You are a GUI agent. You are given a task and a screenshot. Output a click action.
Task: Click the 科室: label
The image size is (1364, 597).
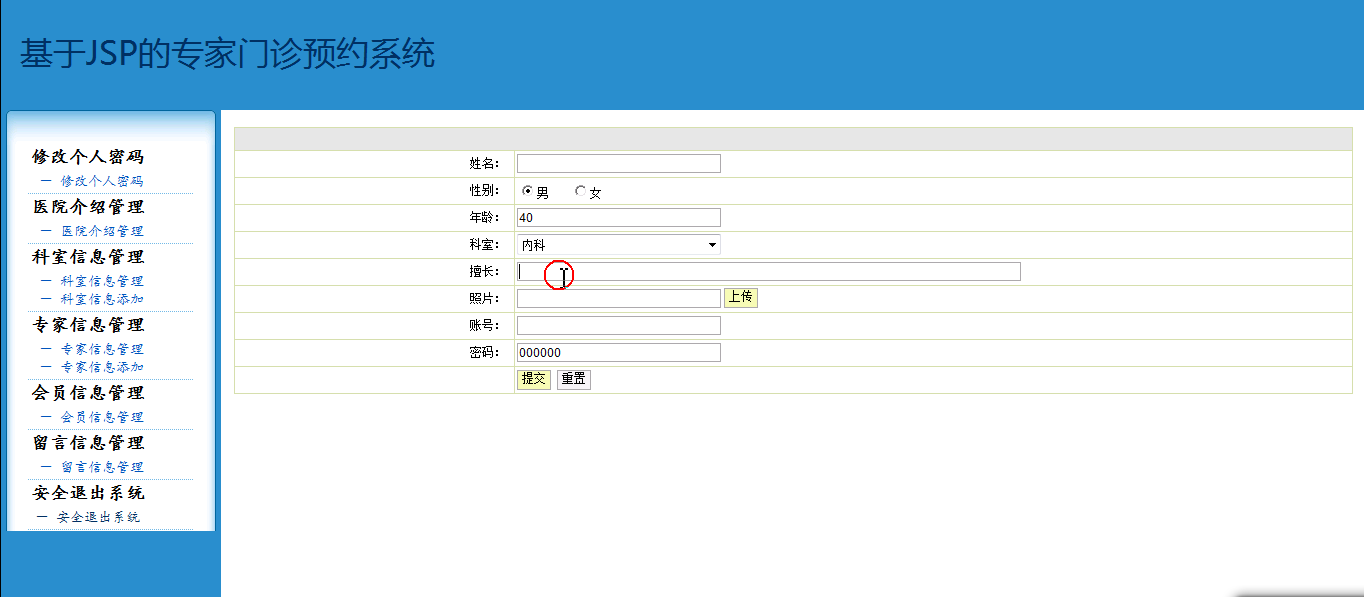(x=484, y=245)
